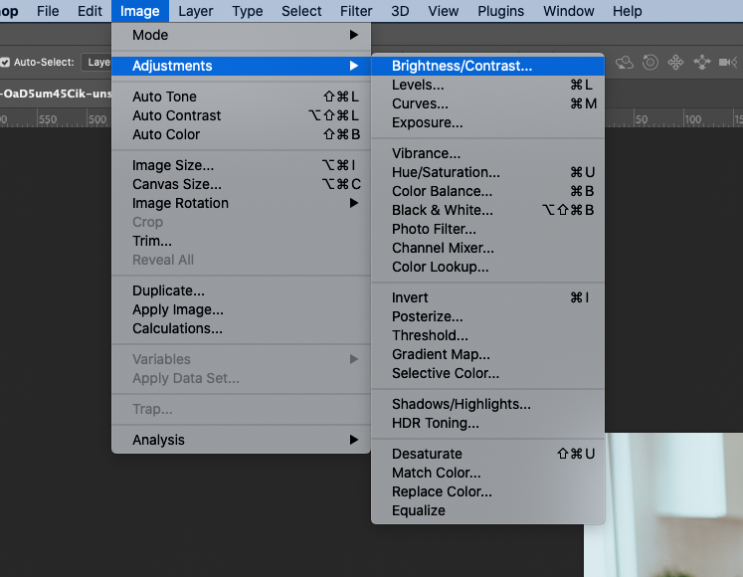This screenshot has height=577, width=743.
Task: Click the 3D pan mode icon
Action: [676, 63]
